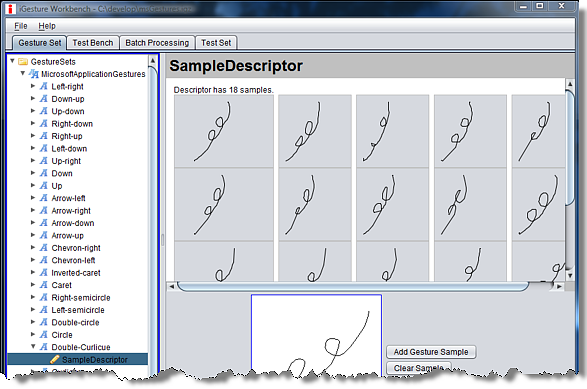Click the GestureSets folder icon

pos(23,61)
